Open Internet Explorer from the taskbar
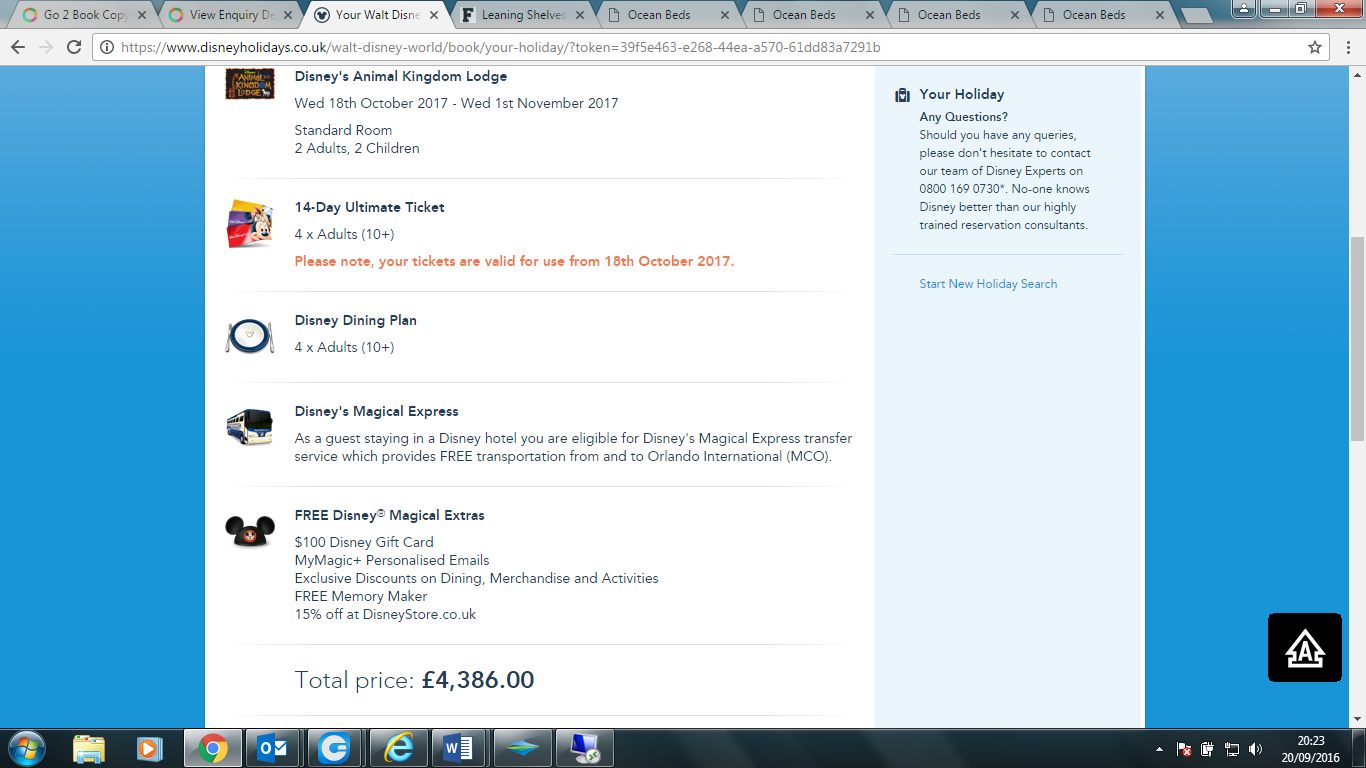Screen dimensions: 1366x768 pos(398,748)
